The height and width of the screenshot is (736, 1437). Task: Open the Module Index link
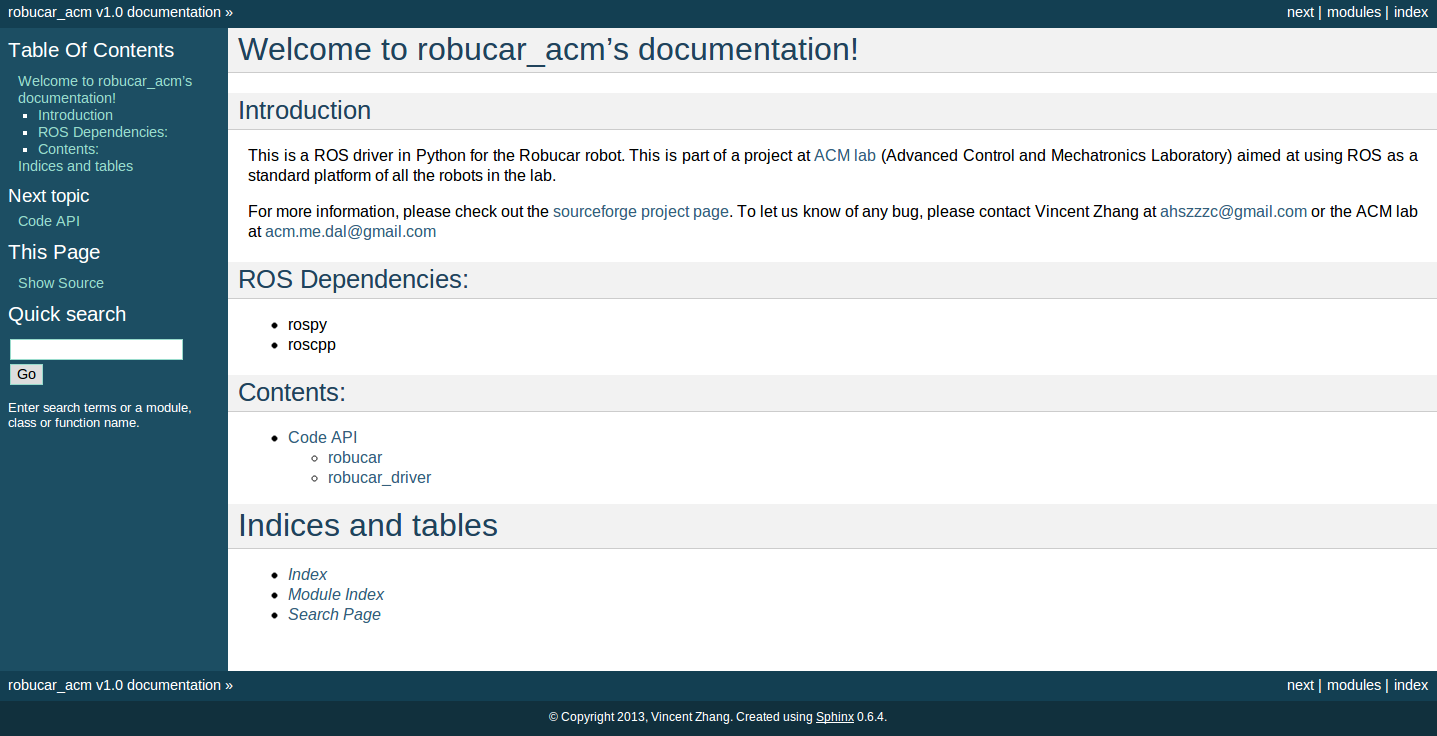tap(335, 594)
